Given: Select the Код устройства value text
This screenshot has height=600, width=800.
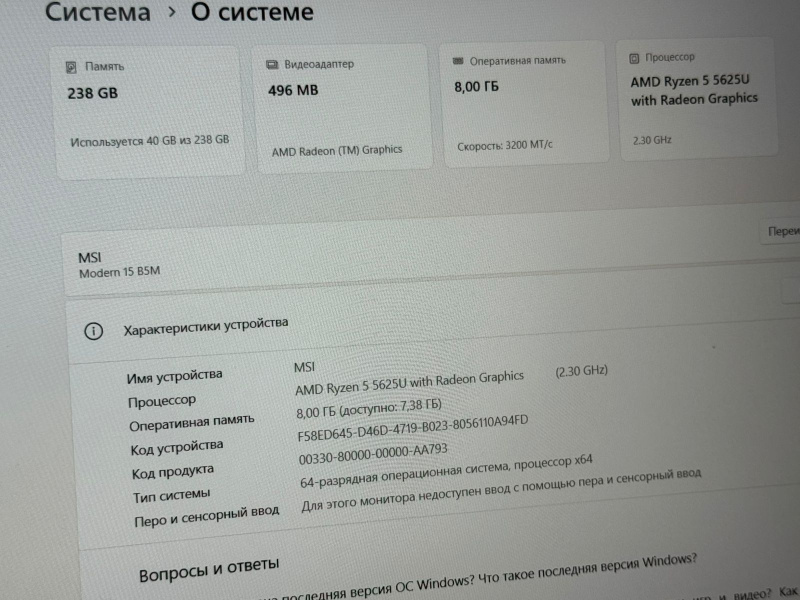Looking at the screenshot, I should pyautogui.click(x=413, y=429).
